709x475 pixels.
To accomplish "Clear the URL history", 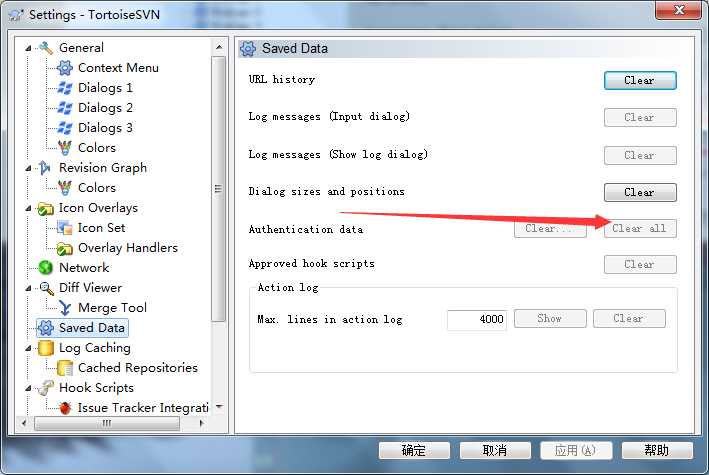I will pos(640,81).
